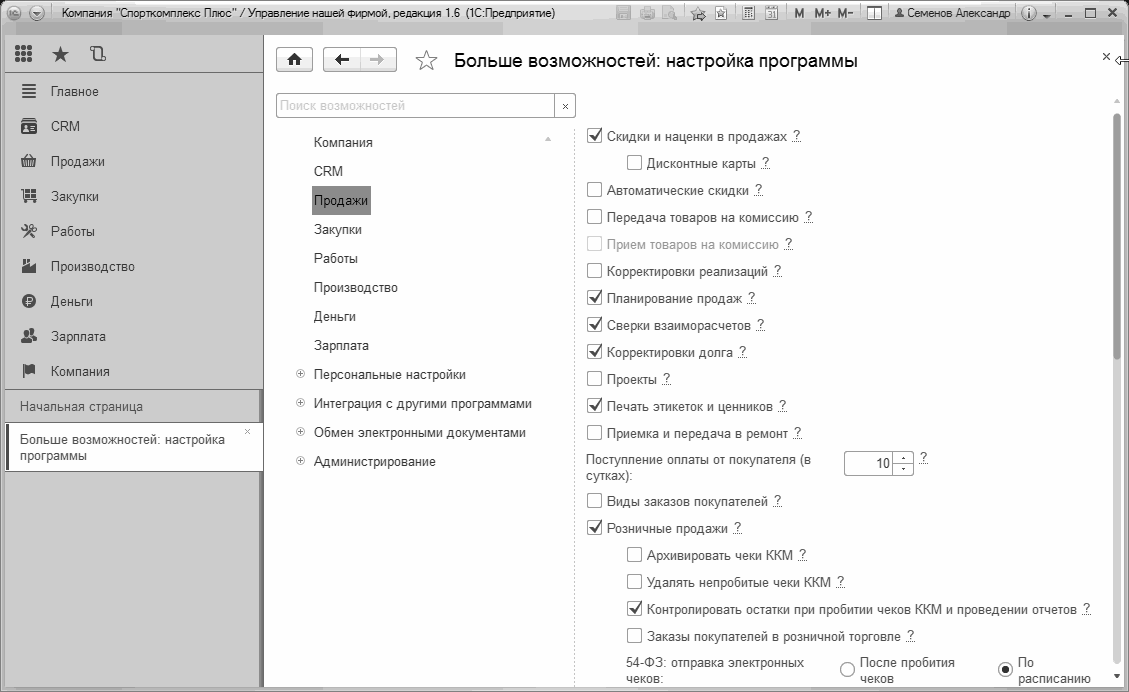The image size is (1129, 692).
Task: Clear the search field with the x
Action: 565,106
